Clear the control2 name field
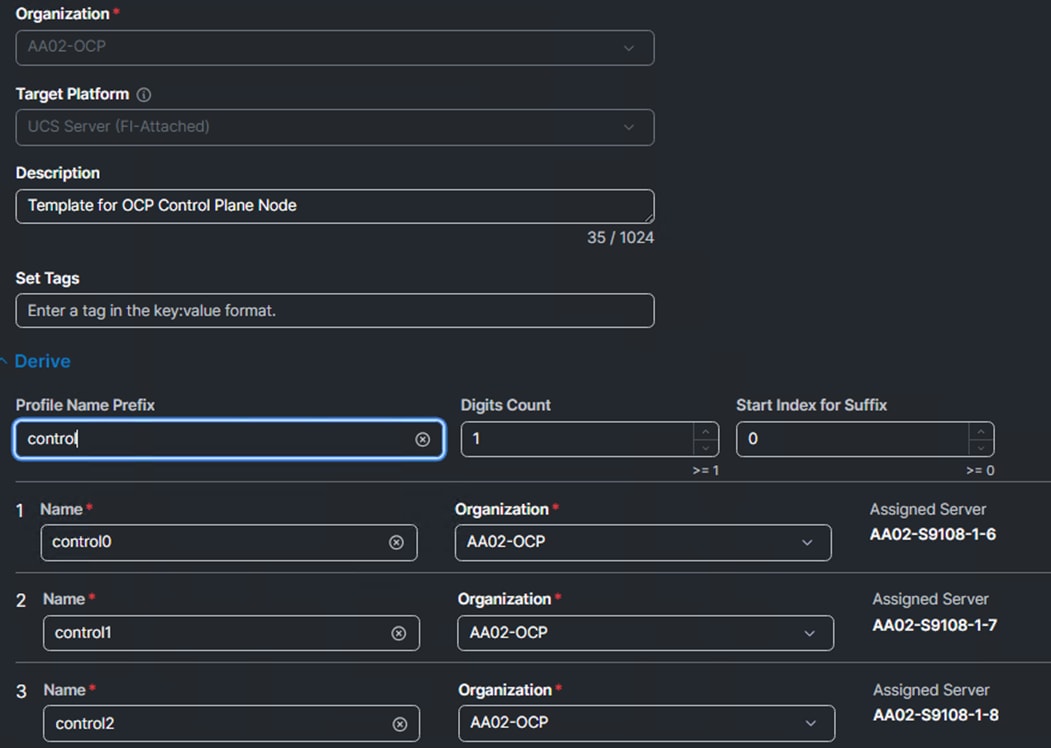This screenshot has width=1051, height=748. click(399, 724)
